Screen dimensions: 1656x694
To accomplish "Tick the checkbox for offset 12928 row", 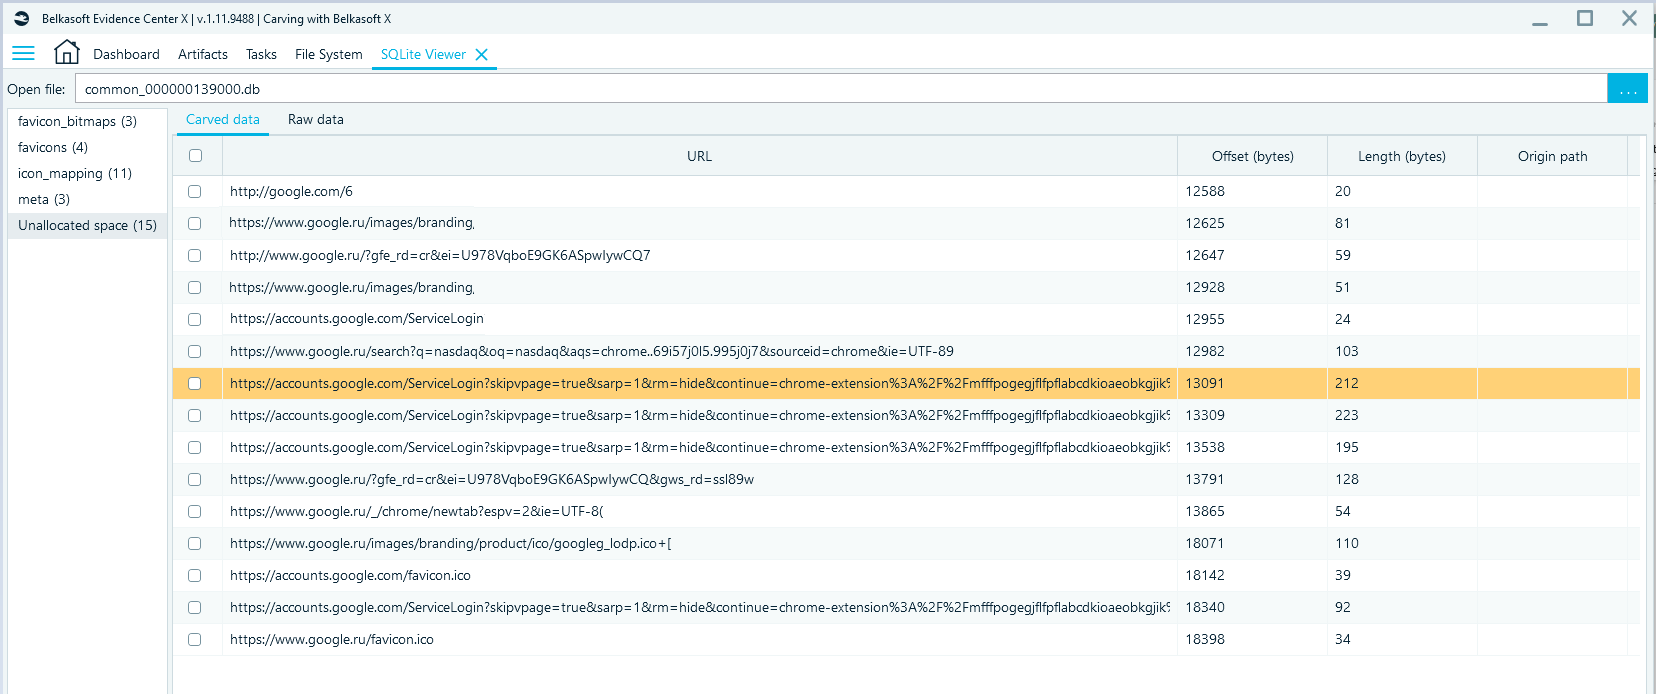I will (195, 288).
